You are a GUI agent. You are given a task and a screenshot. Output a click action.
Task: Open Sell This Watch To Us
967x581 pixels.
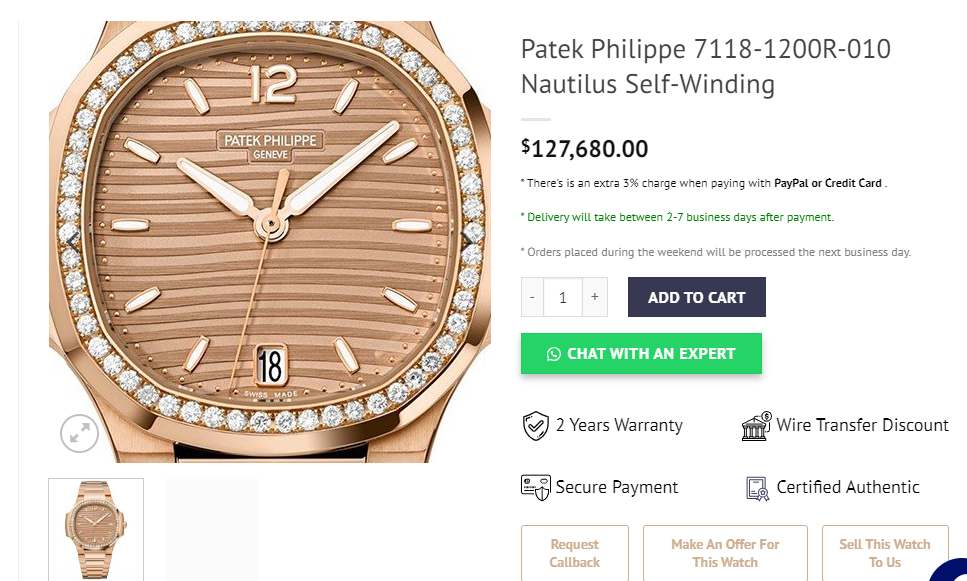click(x=885, y=553)
